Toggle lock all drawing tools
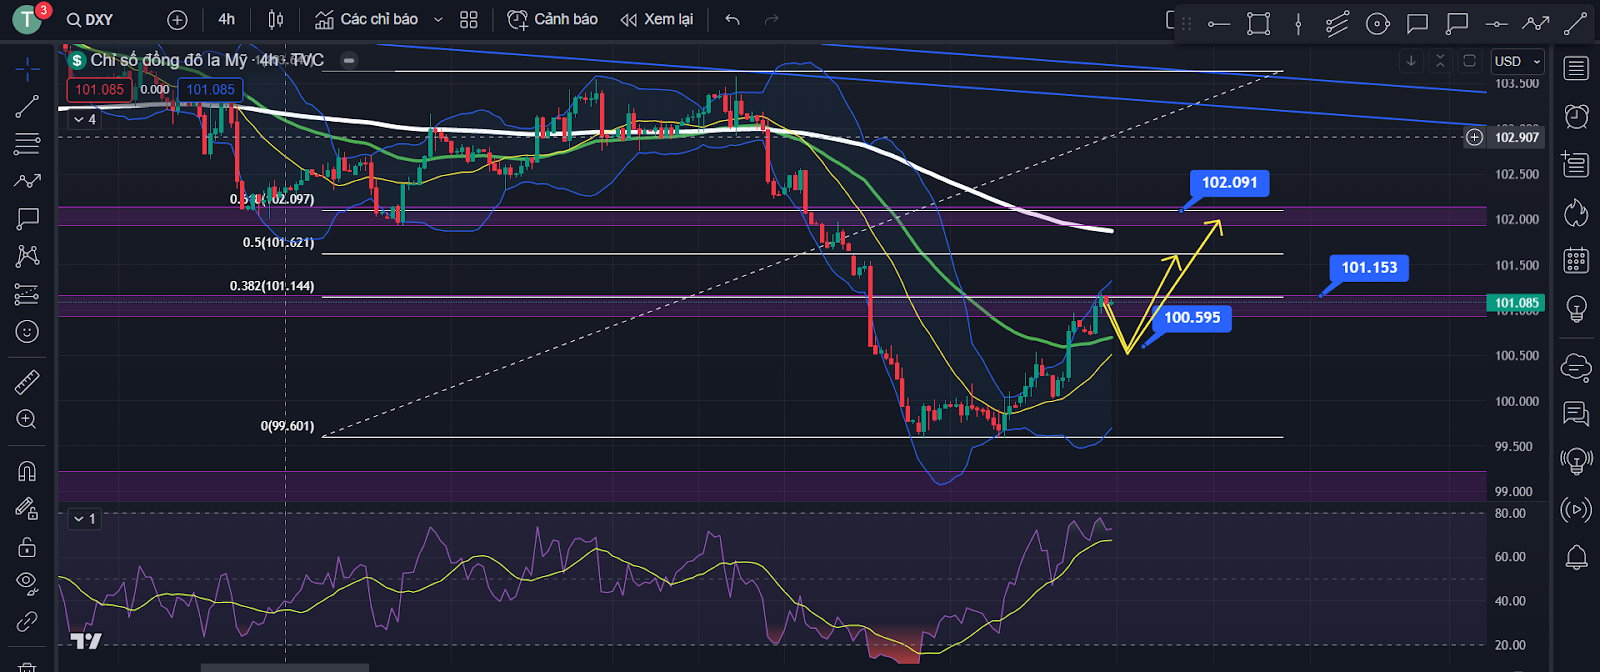Viewport: 1600px width, 672px height. (27, 546)
